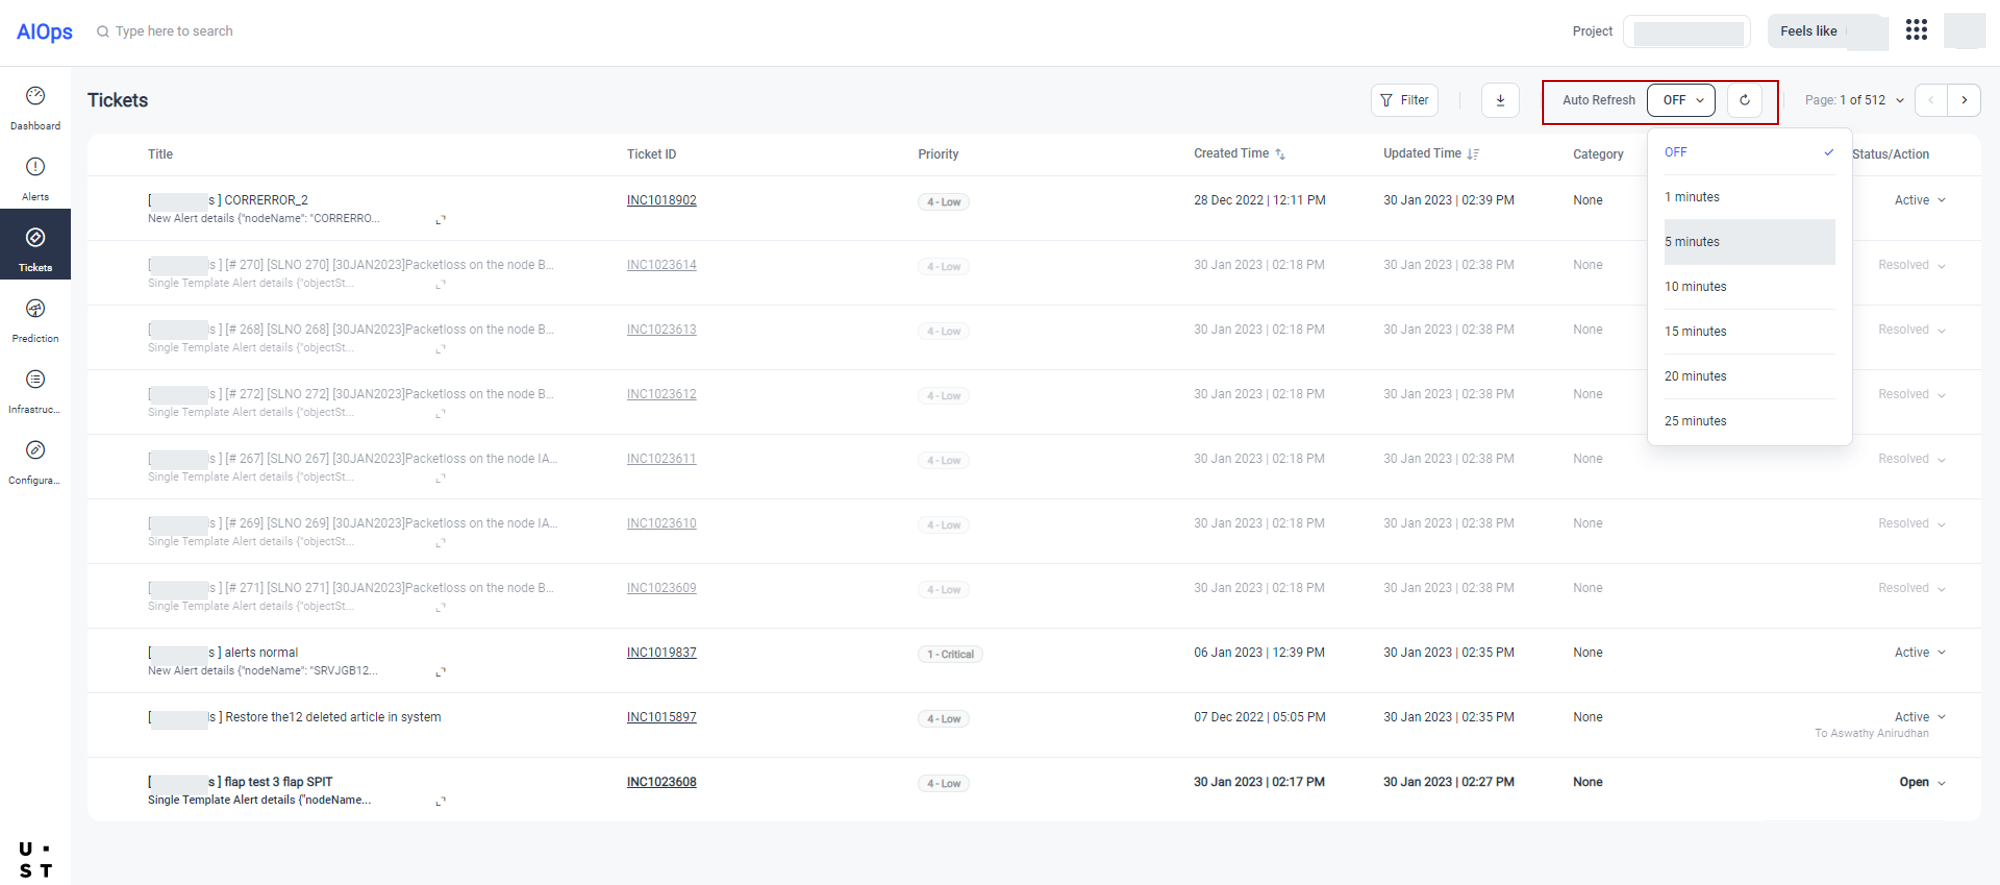Image resolution: width=2000 pixels, height=885 pixels.
Task: Open the Auto Refresh OFF dropdown
Action: click(x=1681, y=100)
